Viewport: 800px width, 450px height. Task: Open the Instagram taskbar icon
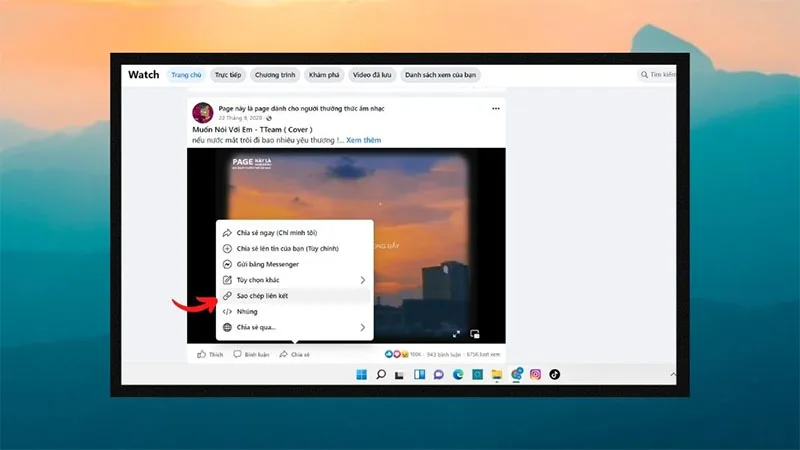[535, 374]
